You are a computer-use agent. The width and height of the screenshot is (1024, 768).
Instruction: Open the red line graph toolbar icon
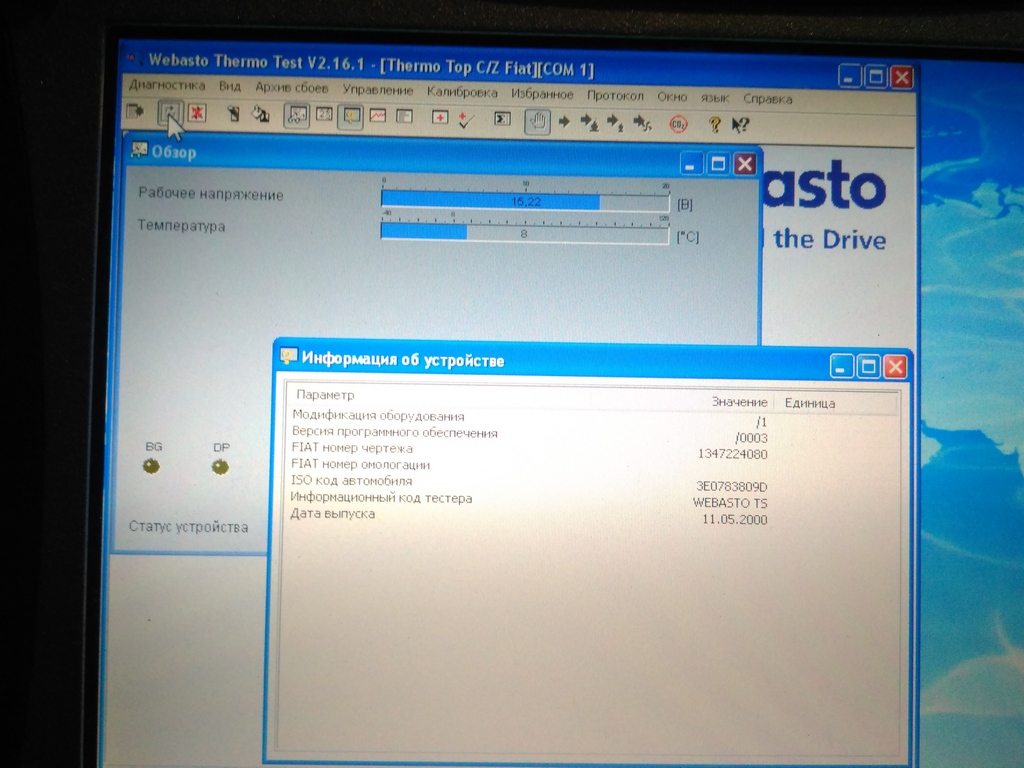378,116
